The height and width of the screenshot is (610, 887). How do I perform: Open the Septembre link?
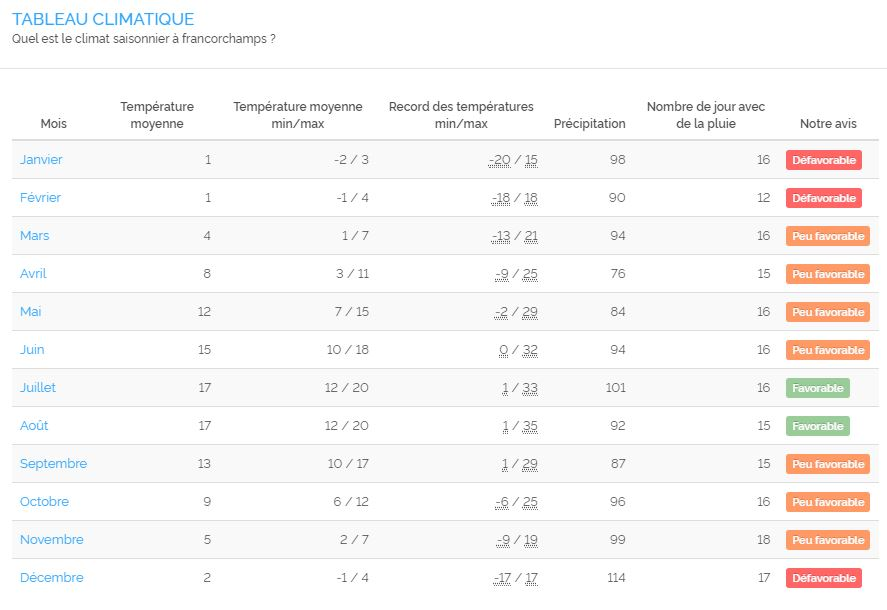53,464
